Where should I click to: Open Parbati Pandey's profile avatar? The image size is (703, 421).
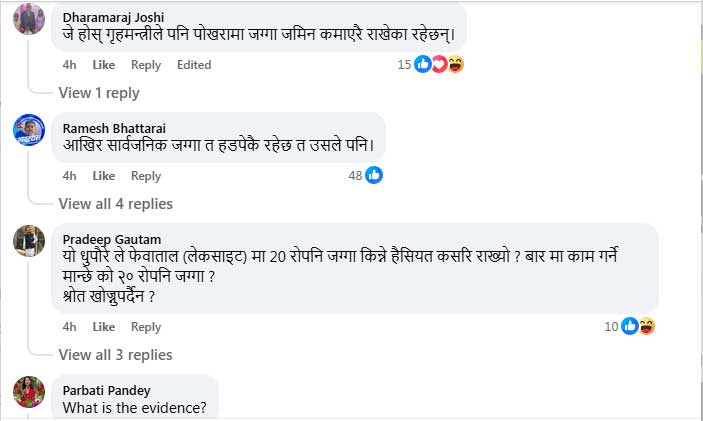click(29, 392)
